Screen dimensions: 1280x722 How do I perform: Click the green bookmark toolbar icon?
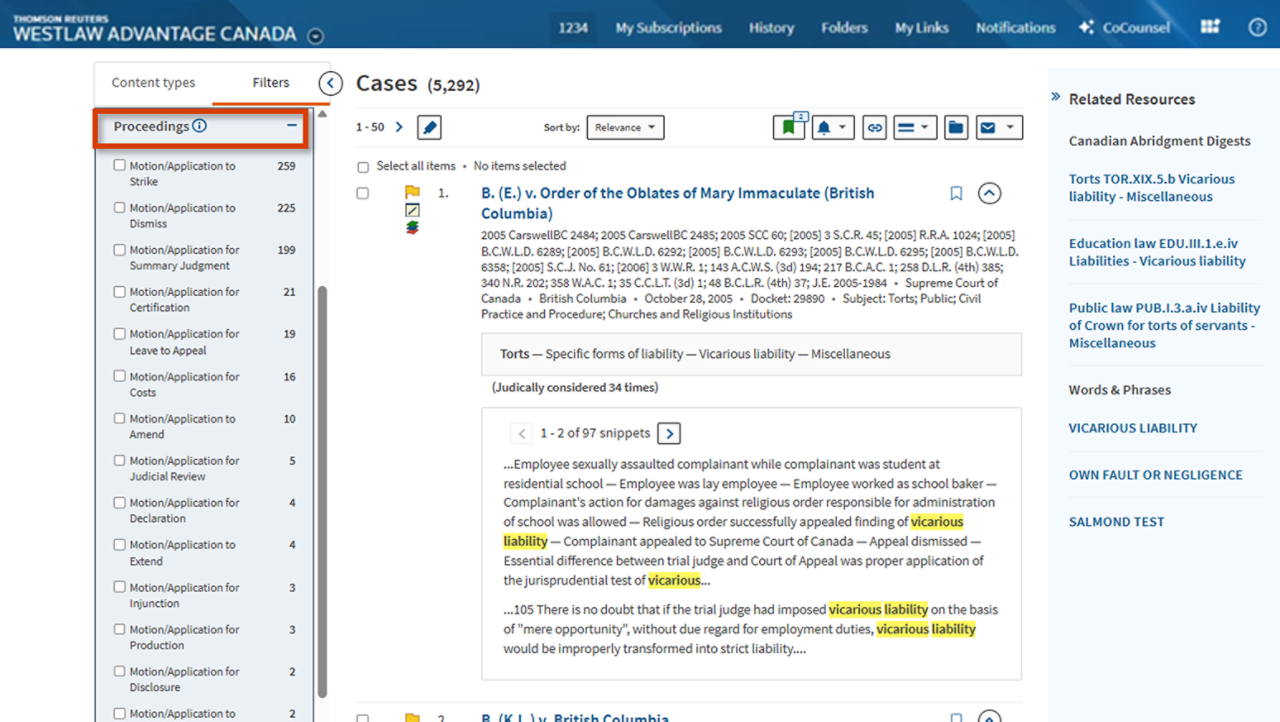pyautogui.click(x=788, y=128)
